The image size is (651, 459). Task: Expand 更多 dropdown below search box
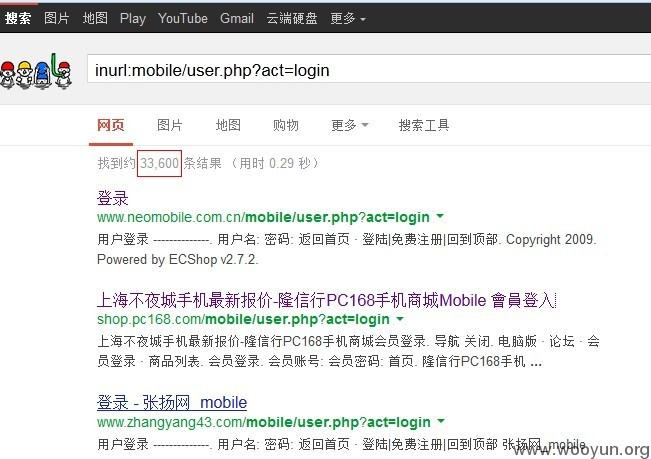click(350, 125)
